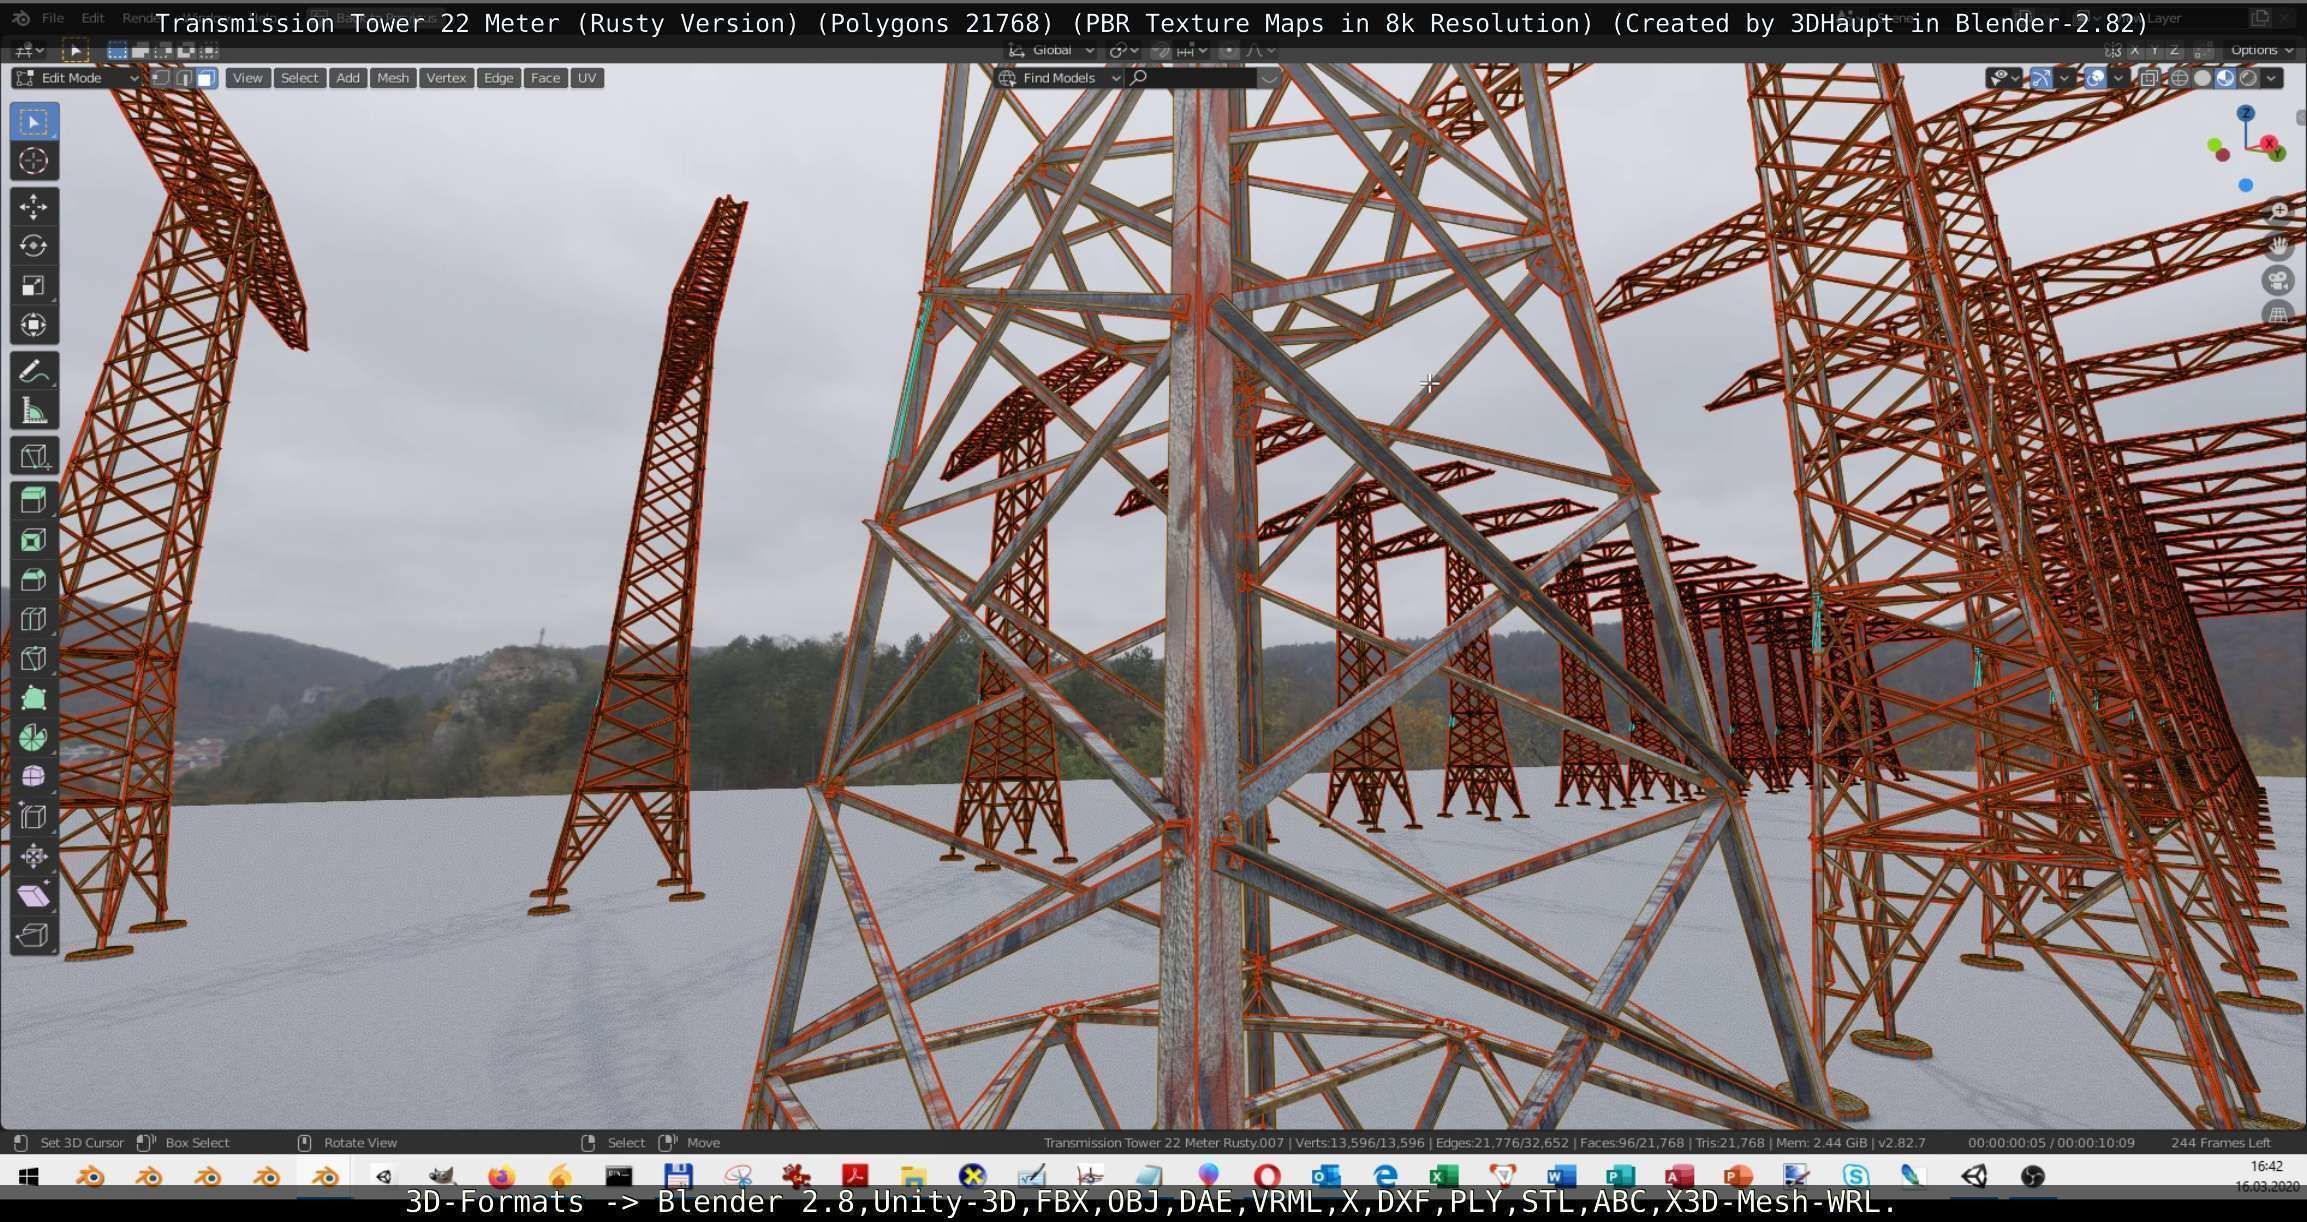This screenshot has width=2307, height=1222.
Task: Switch to solid viewport shading
Action: point(2203,78)
